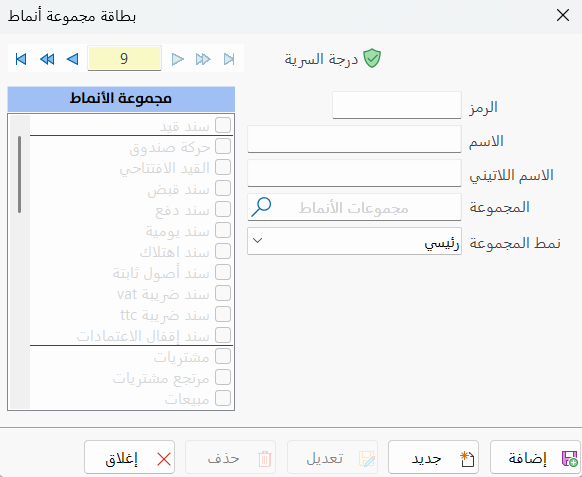This screenshot has height=477, width=582.
Task: Click the مجموعة الأنماط list header
Action: [x=121, y=99]
